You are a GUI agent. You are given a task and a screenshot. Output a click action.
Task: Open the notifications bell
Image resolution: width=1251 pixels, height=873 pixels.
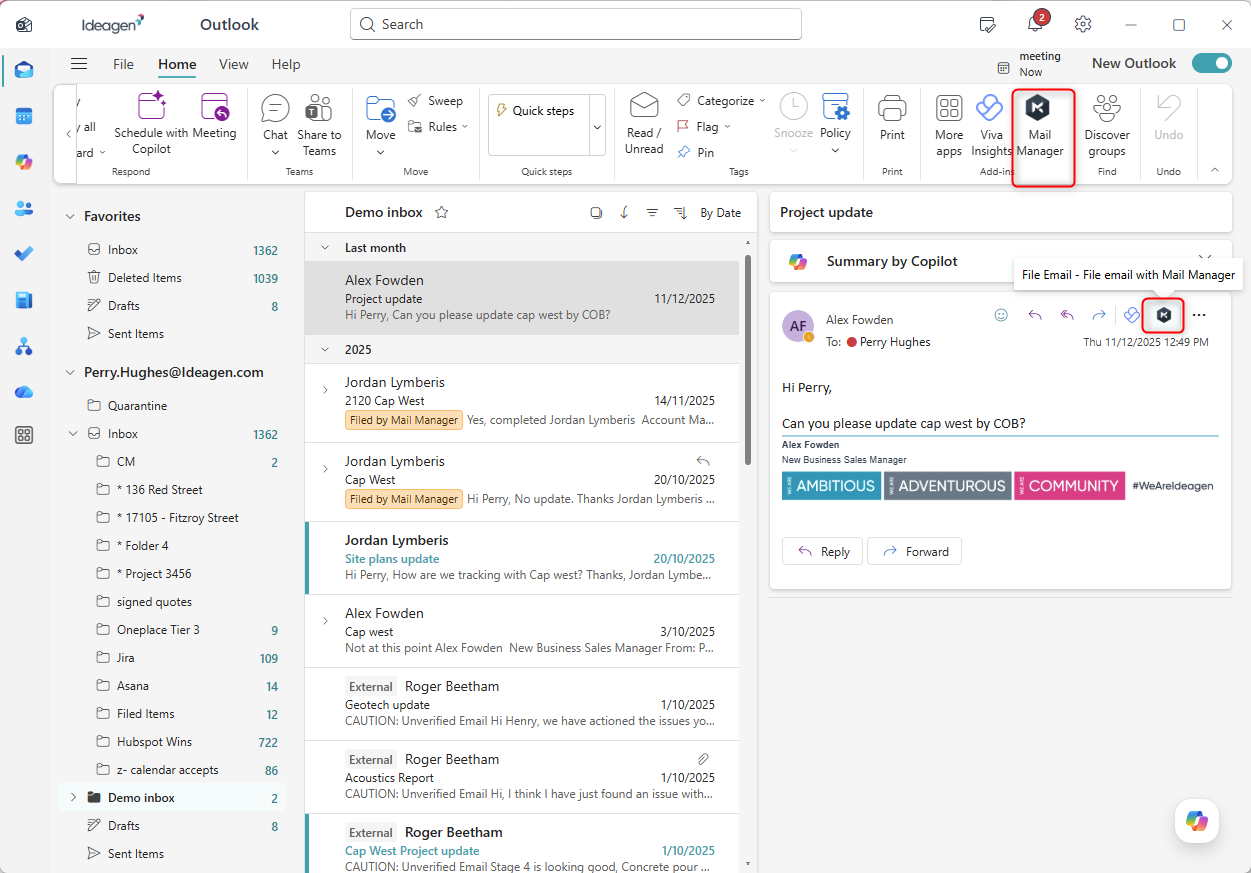1035,25
